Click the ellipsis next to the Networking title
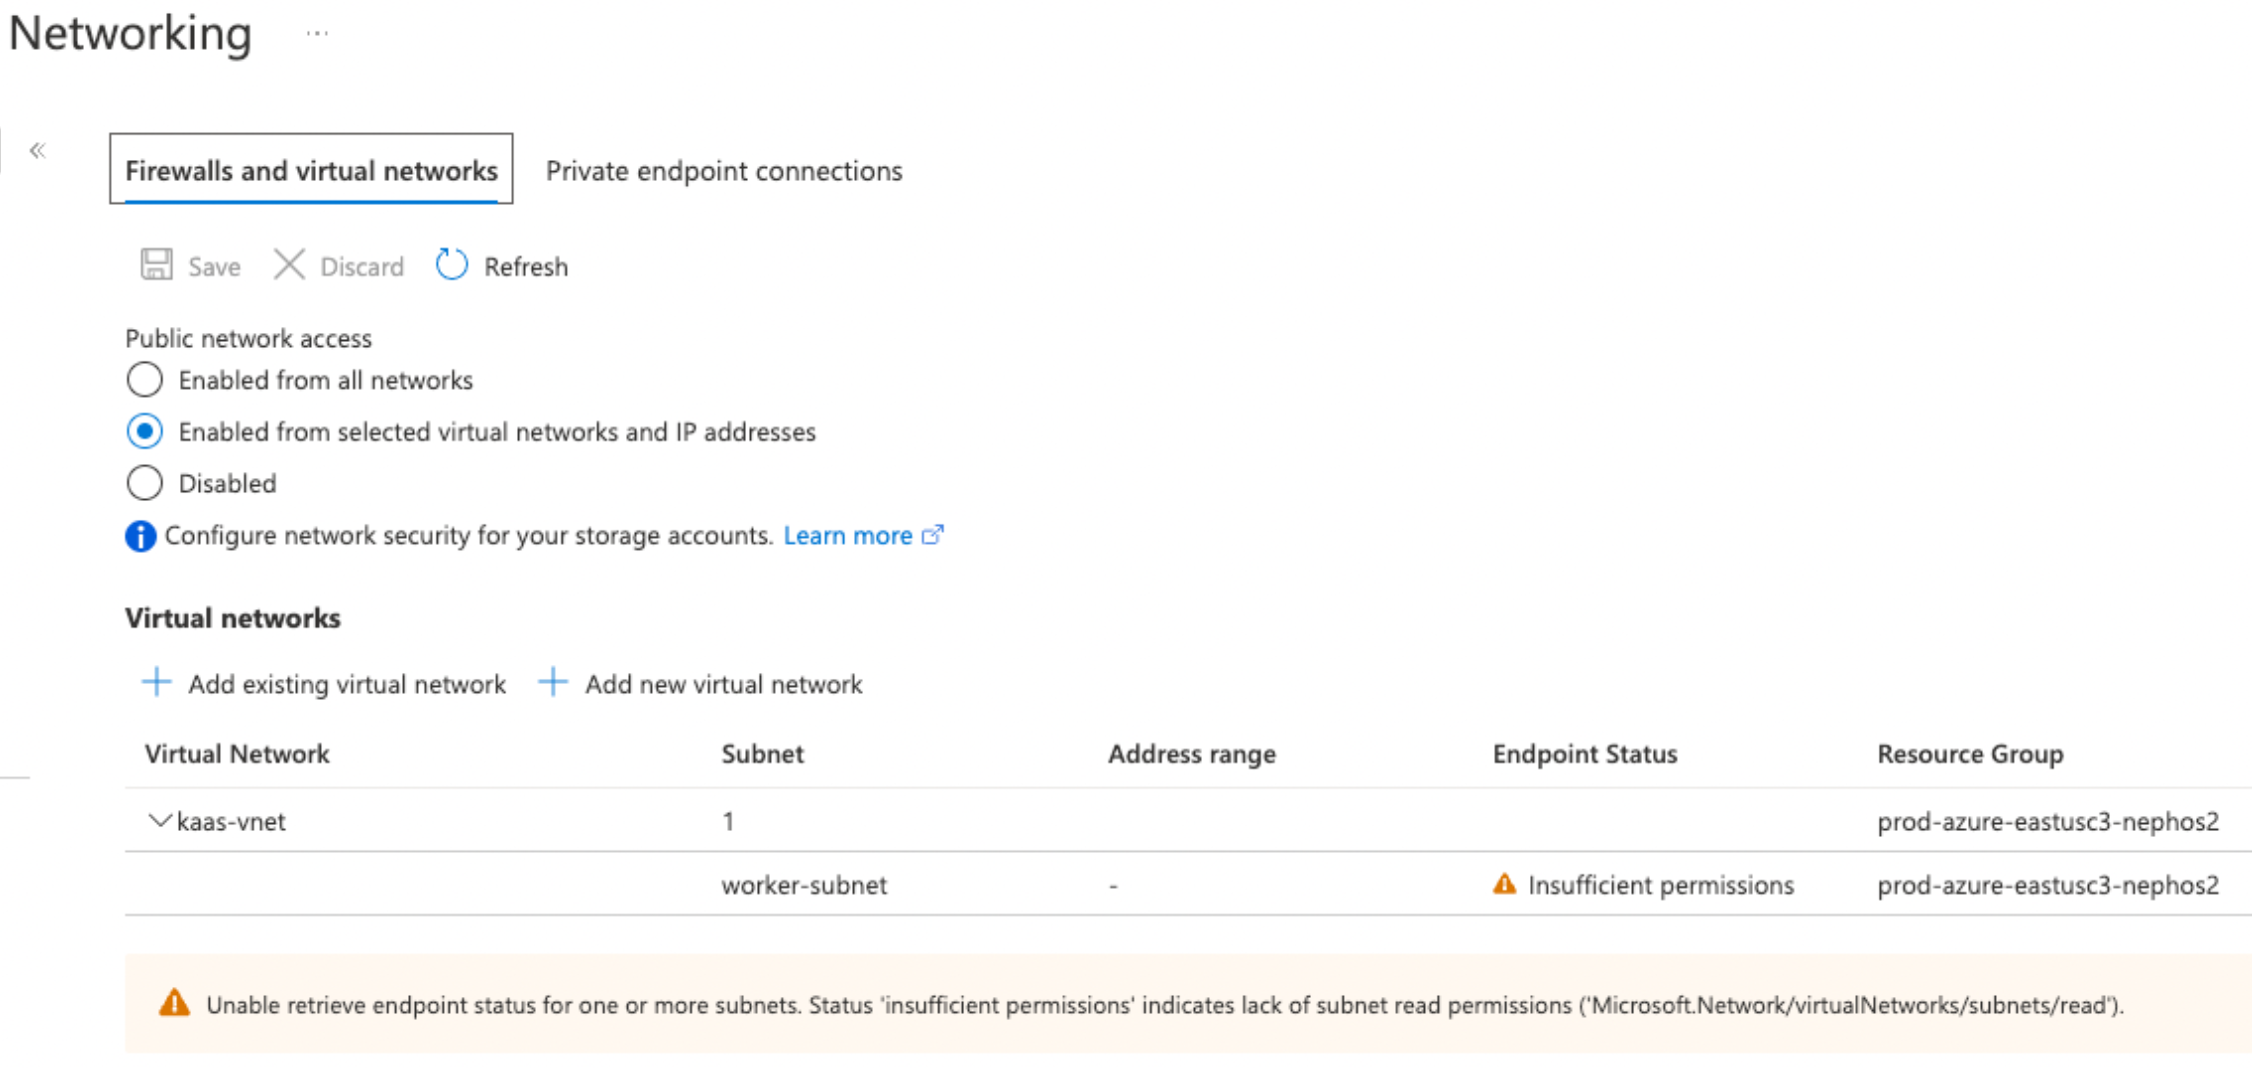 pos(318,35)
